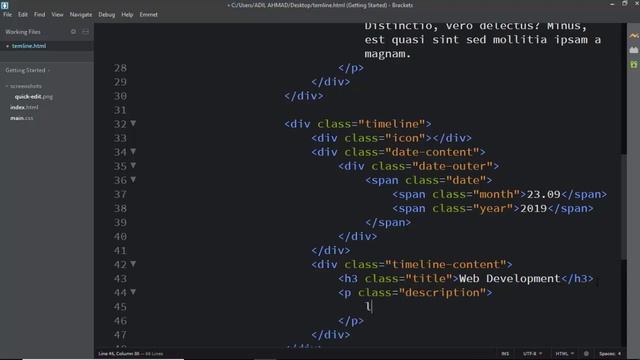Collapse code fold arrow on line 35
This screenshot has width=640, height=360.
tap(133, 165)
